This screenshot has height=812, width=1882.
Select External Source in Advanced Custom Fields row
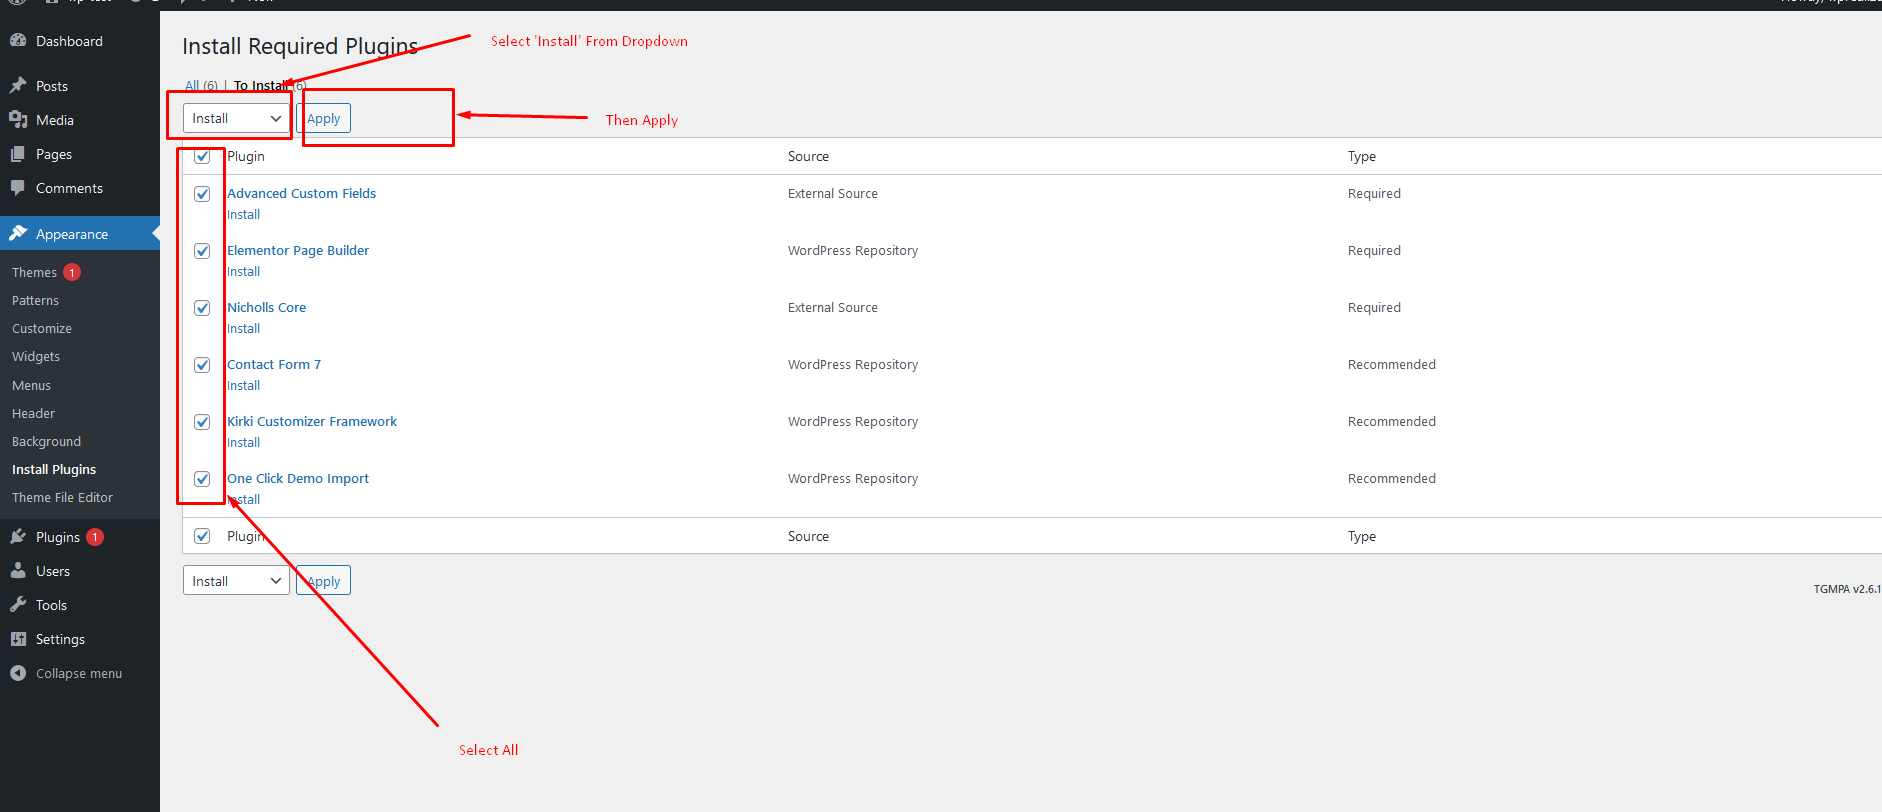coord(833,193)
